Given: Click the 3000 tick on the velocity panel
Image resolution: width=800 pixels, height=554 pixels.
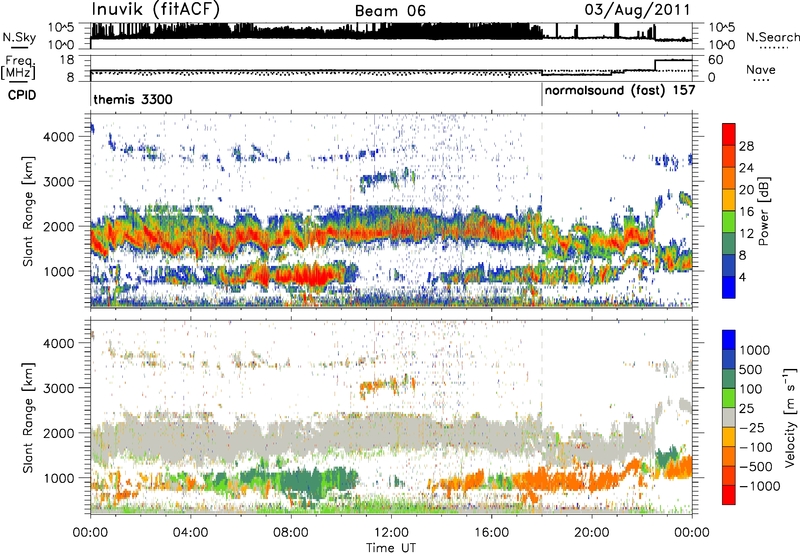Looking at the screenshot, I should 58,388.
